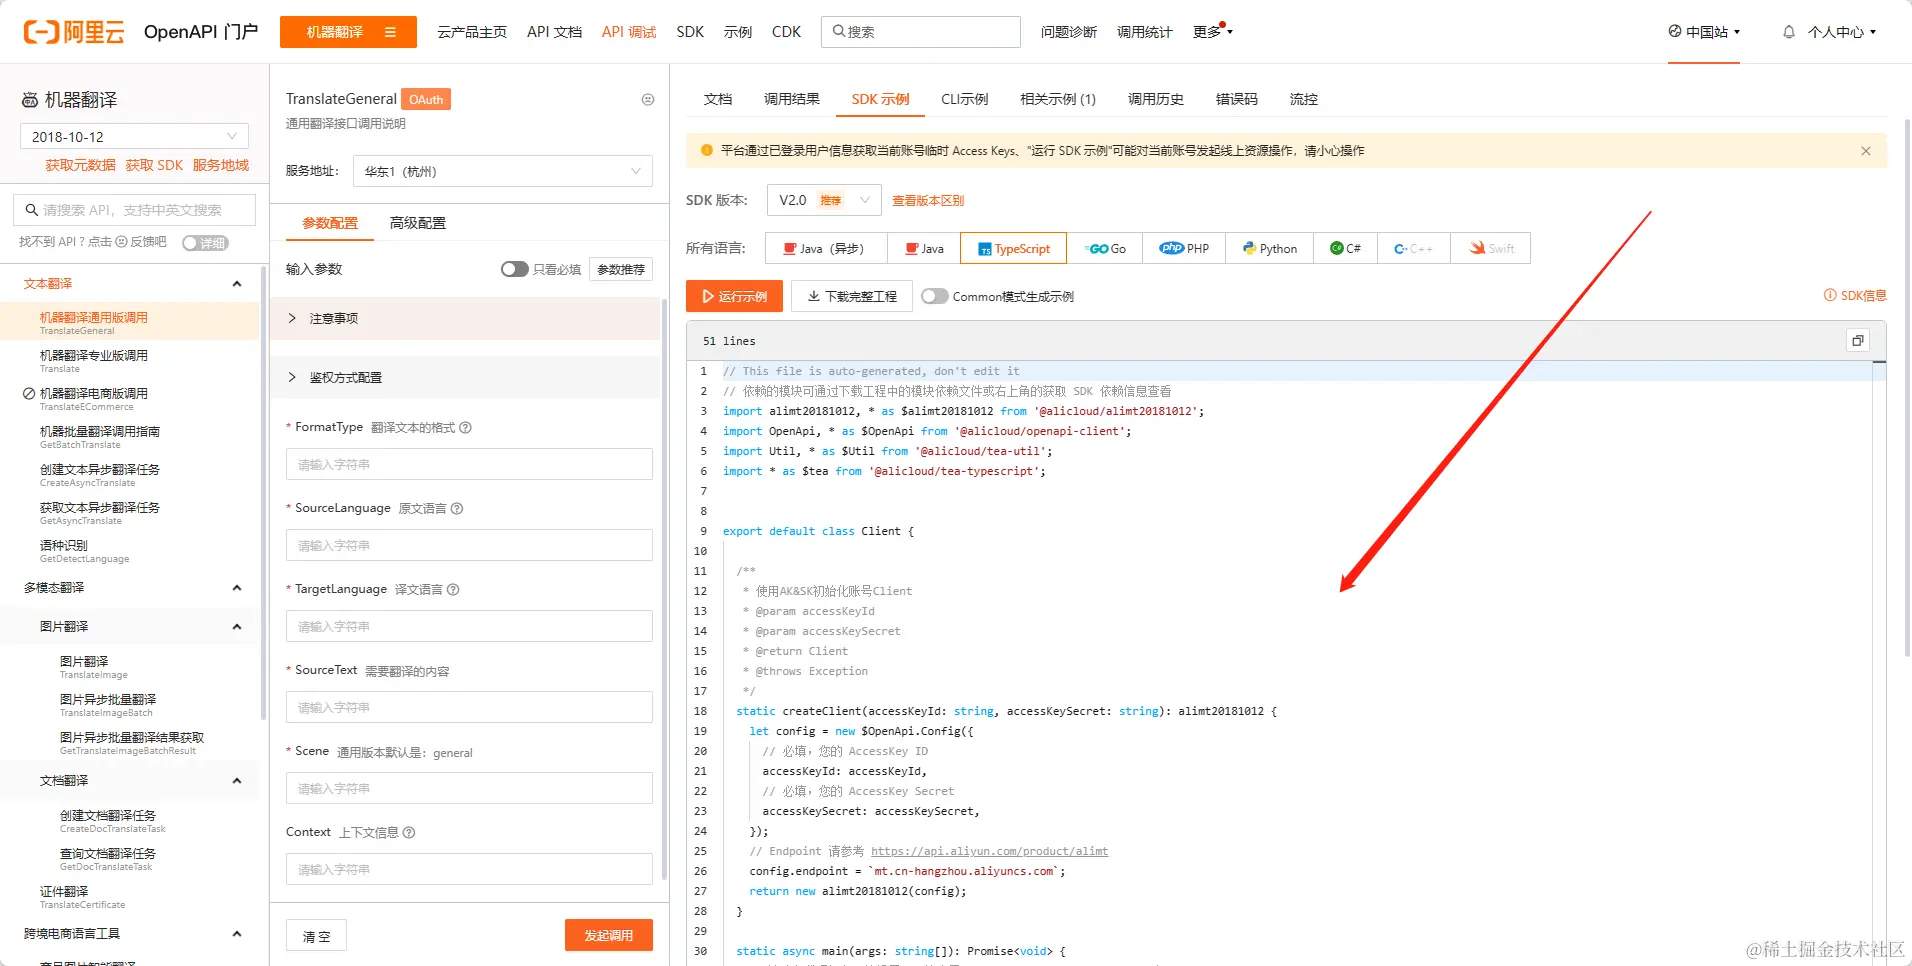Switch to the 错误码 tab
The image size is (1912, 966).
1237,99
